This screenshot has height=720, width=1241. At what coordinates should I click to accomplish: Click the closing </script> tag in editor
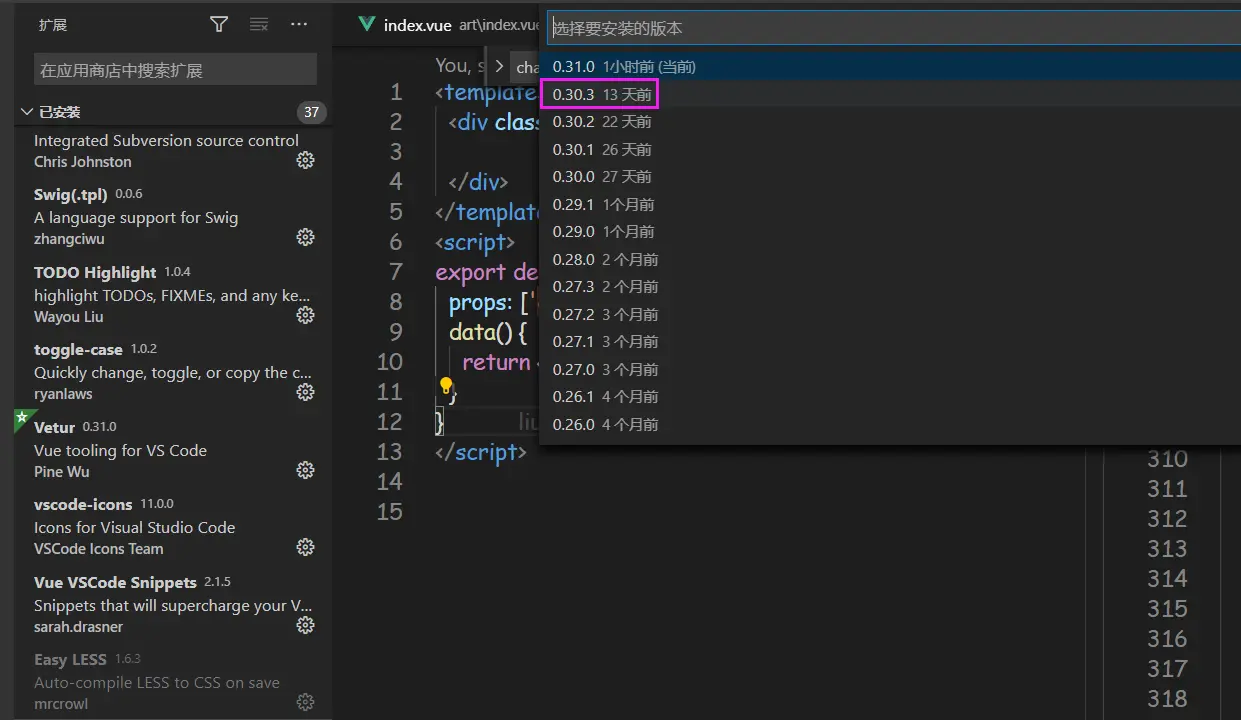pos(480,452)
